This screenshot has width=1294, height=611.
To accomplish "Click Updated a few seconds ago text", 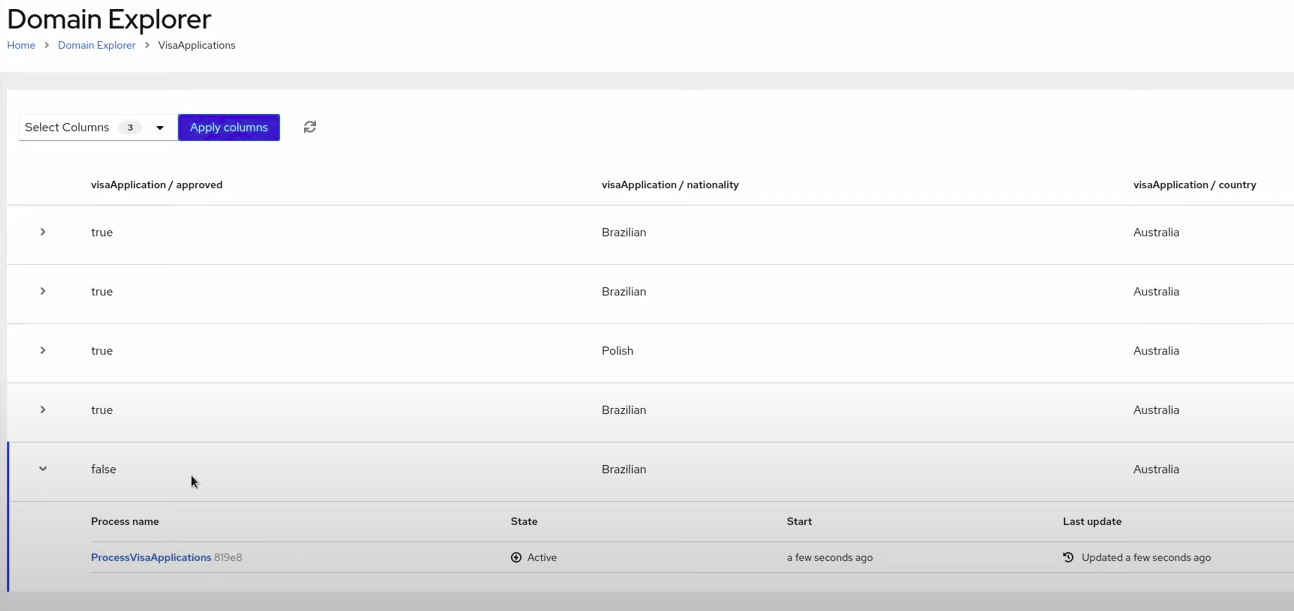I will (x=1146, y=558).
